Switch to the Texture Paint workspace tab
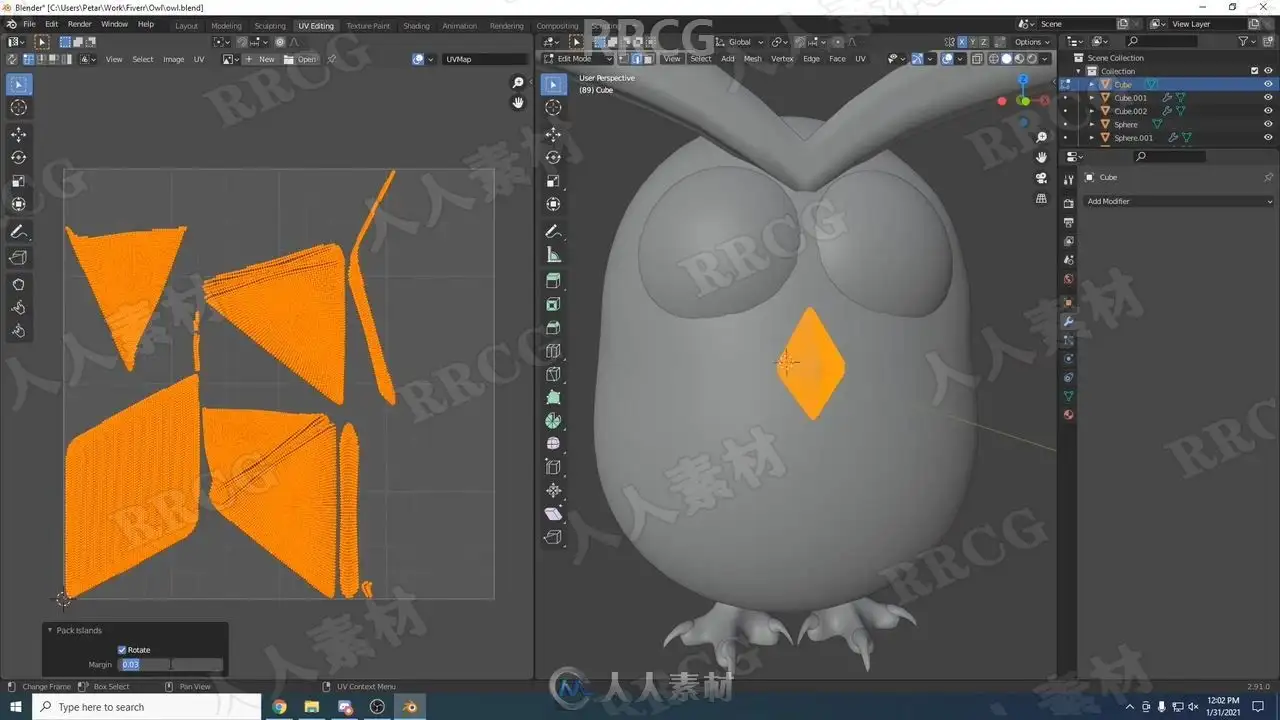Viewport: 1280px width, 720px height. click(368, 26)
